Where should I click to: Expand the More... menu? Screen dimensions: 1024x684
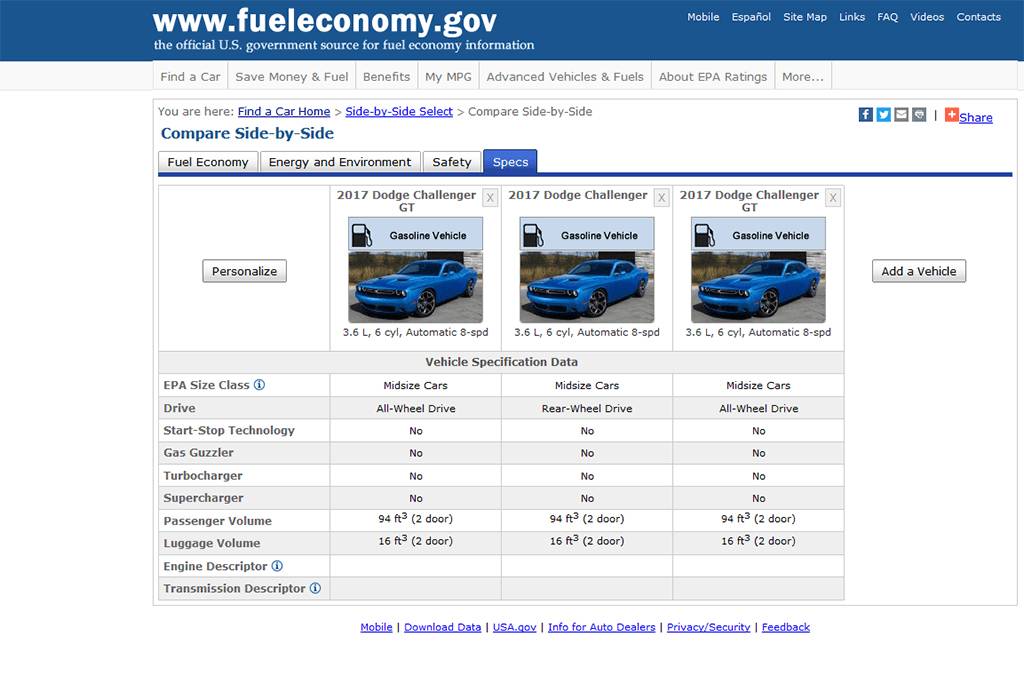tap(803, 76)
